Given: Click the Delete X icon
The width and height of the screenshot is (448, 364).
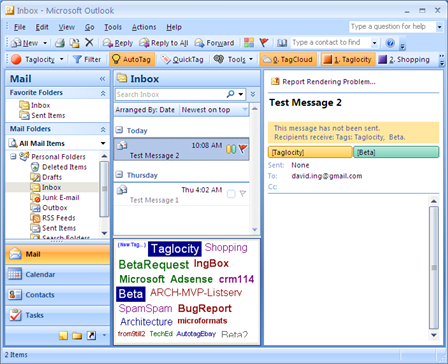Looking at the screenshot, I should (89, 42).
